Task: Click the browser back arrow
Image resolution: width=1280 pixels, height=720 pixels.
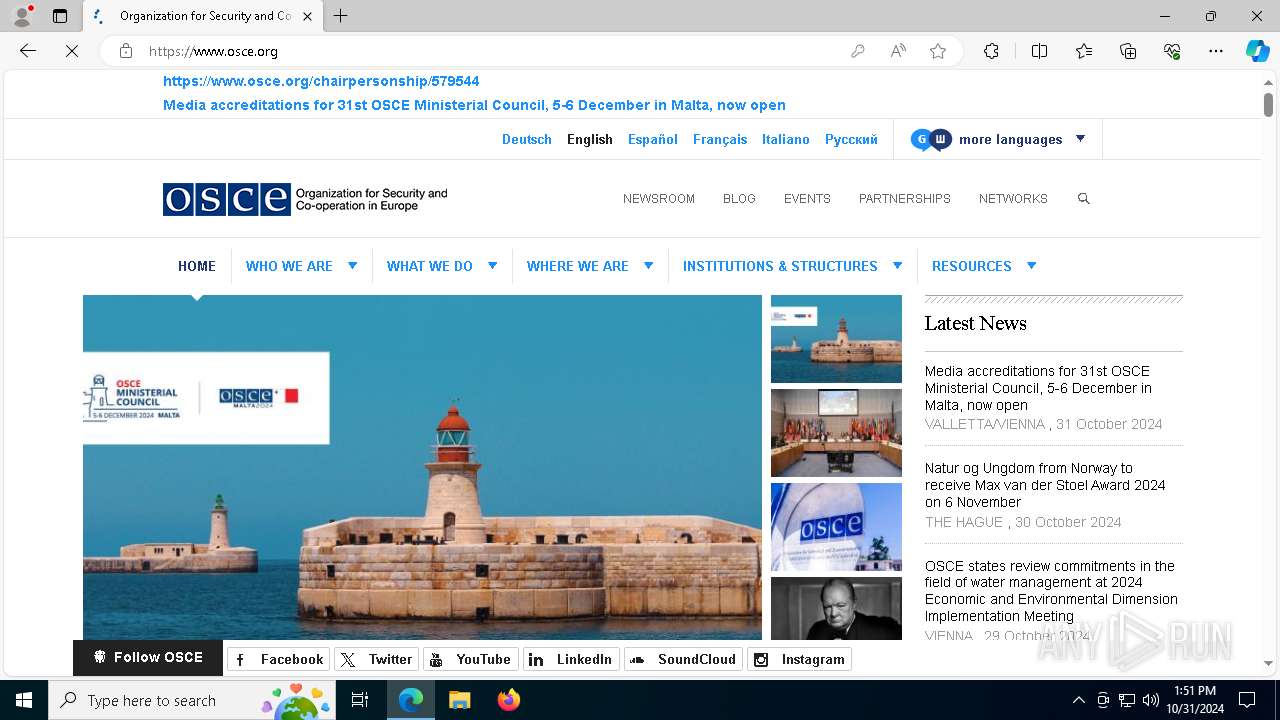Action: [28, 51]
